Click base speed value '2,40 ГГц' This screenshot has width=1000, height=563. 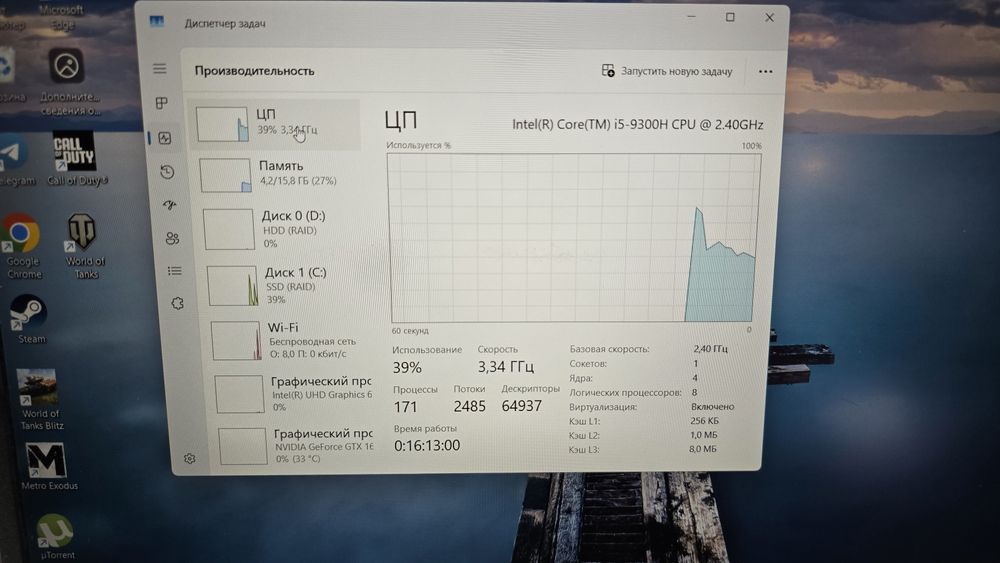pyautogui.click(x=710, y=349)
